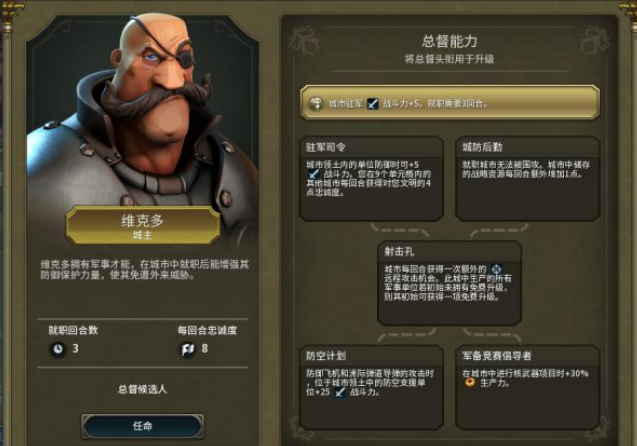Click the clock icon under 就职回合数

58,349
